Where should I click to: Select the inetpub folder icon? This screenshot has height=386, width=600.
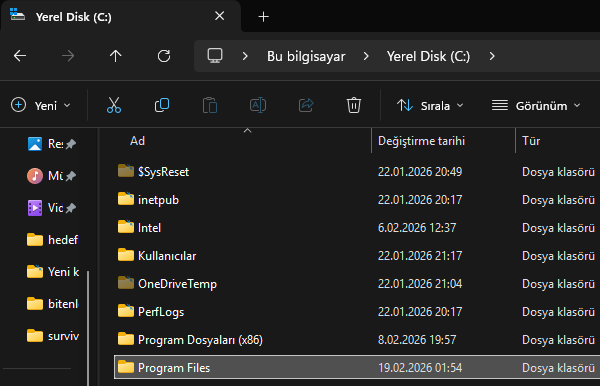[x=126, y=199]
